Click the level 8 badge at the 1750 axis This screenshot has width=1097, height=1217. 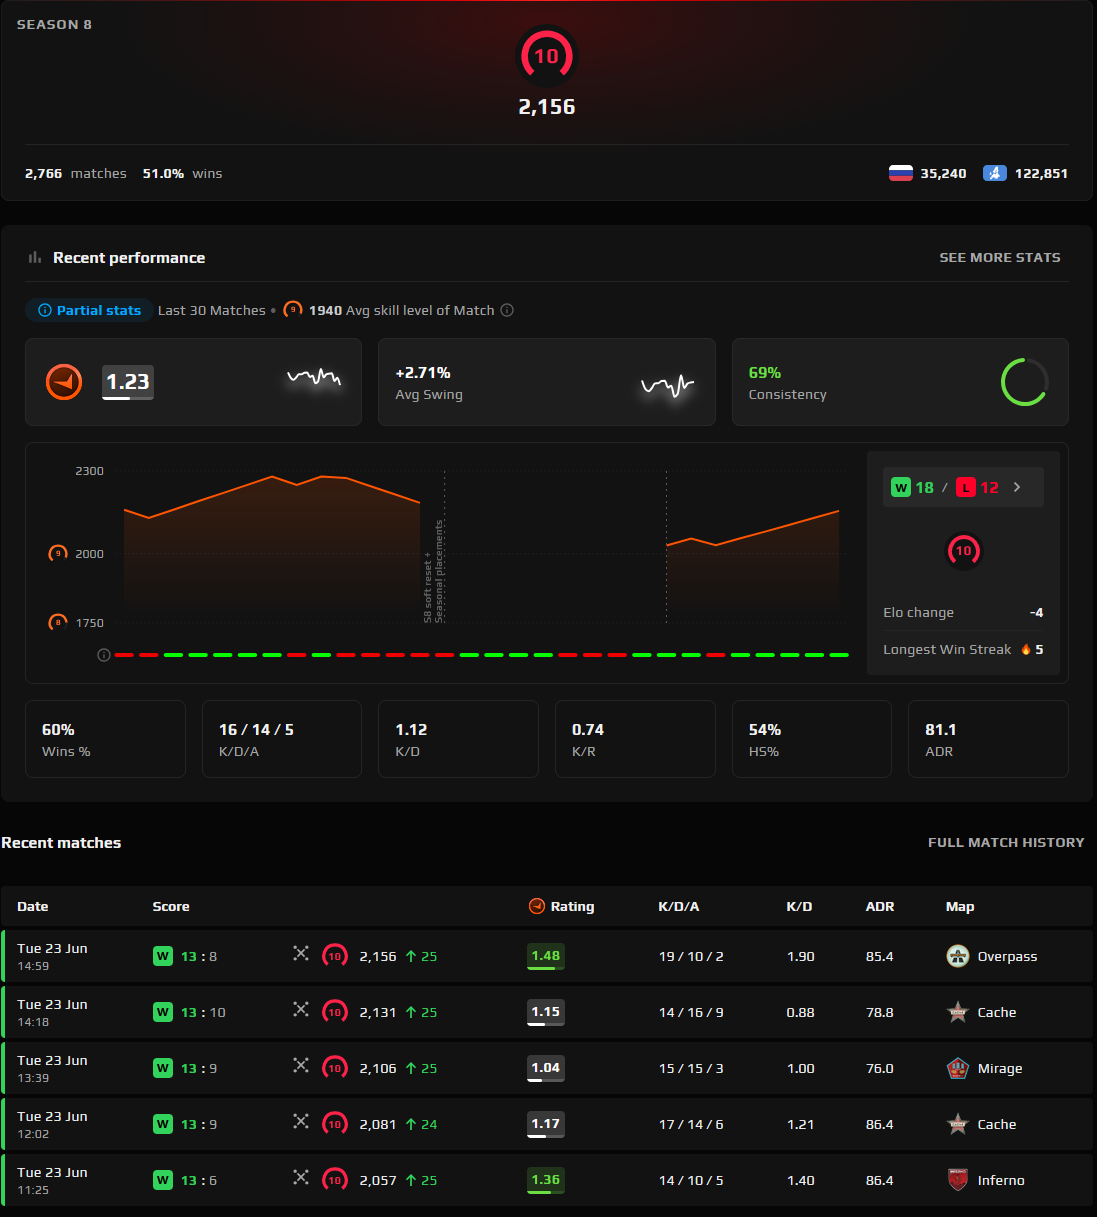(x=58, y=623)
